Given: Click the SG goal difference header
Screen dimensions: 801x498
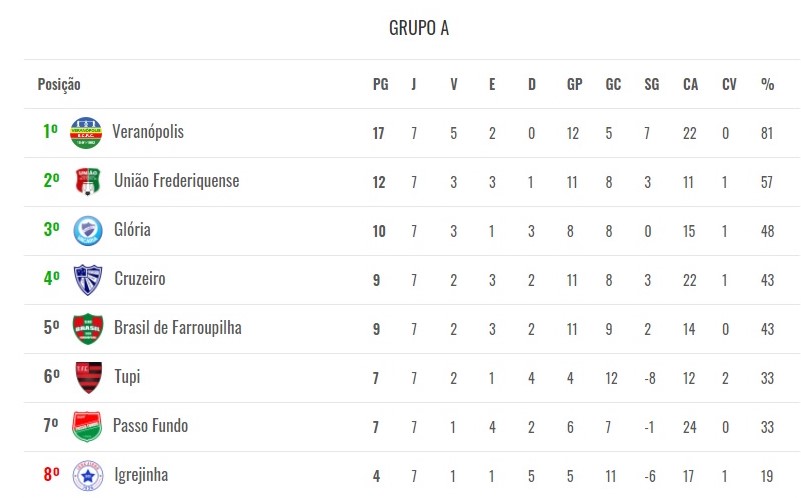Looking at the screenshot, I should 652,85.
